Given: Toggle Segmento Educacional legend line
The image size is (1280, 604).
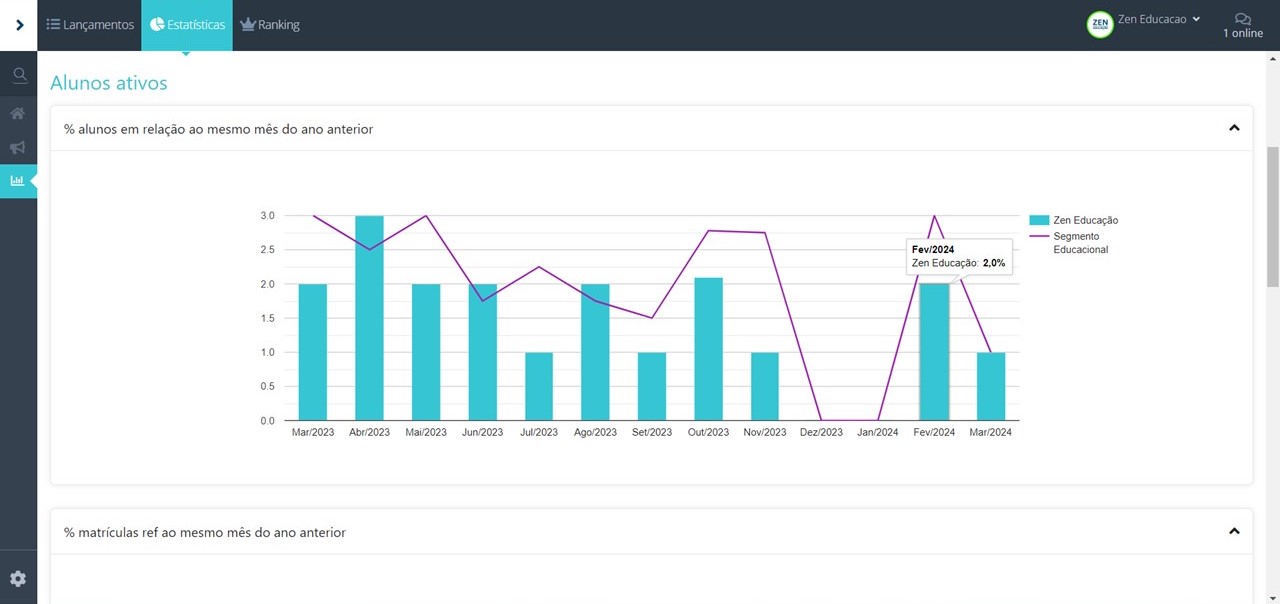Looking at the screenshot, I should (1069, 243).
